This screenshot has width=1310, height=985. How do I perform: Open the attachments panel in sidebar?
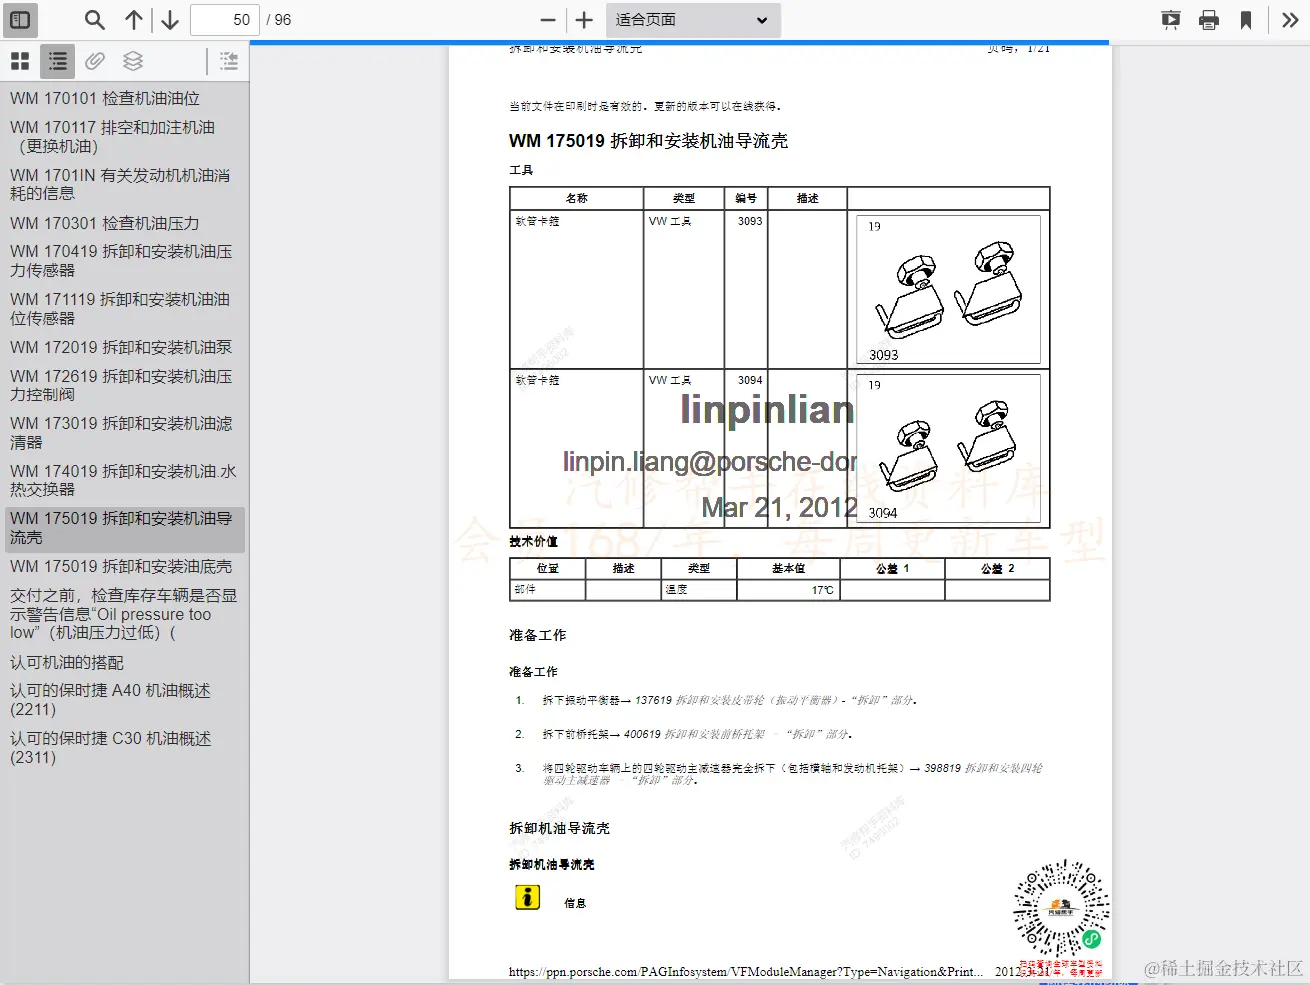pos(94,61)
